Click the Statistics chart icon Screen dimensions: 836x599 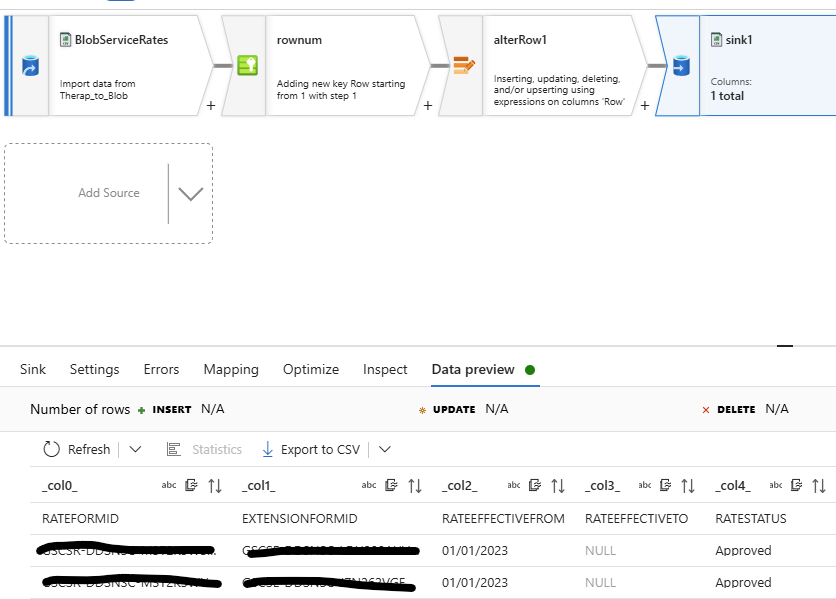click(x=174, y=450)
